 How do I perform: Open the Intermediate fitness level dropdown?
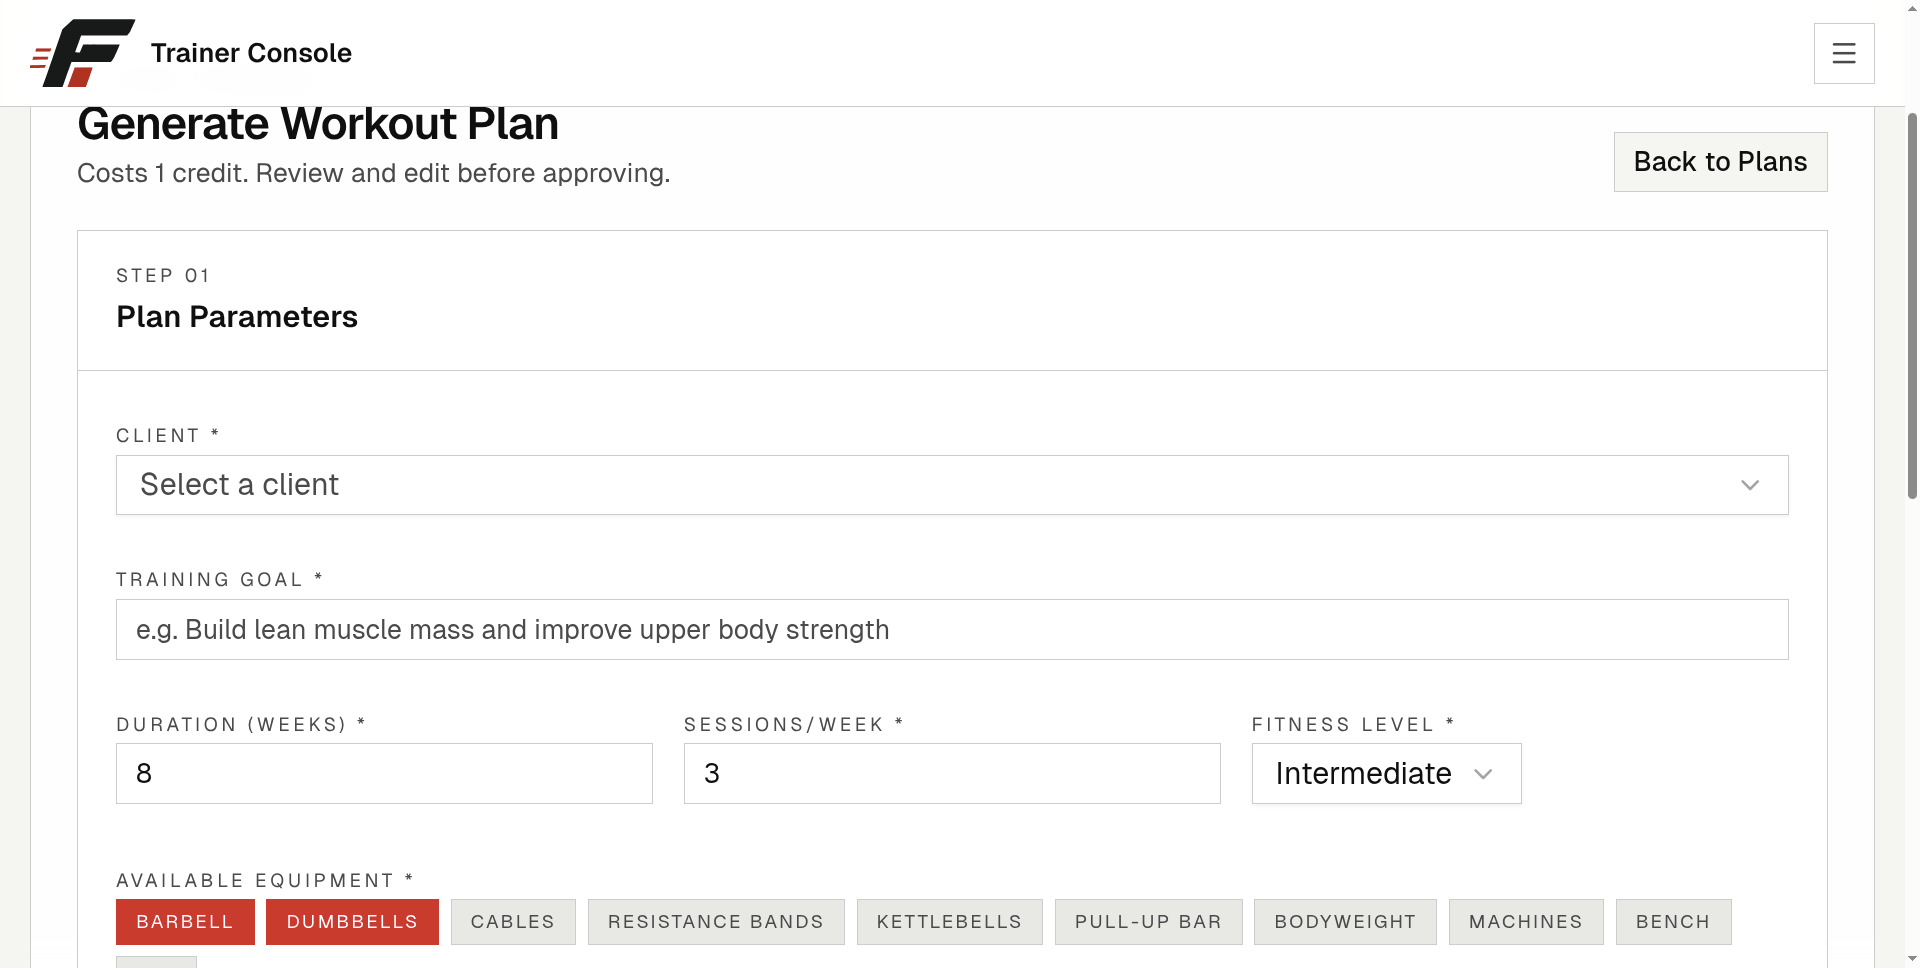(x=1386, y=774)
